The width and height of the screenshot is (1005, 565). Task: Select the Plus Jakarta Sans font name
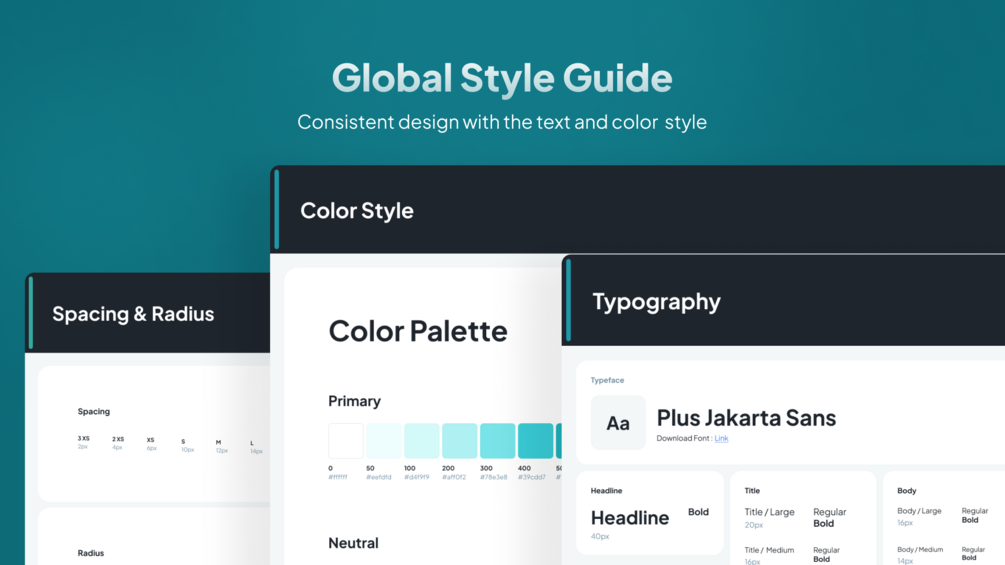point(746,418)
